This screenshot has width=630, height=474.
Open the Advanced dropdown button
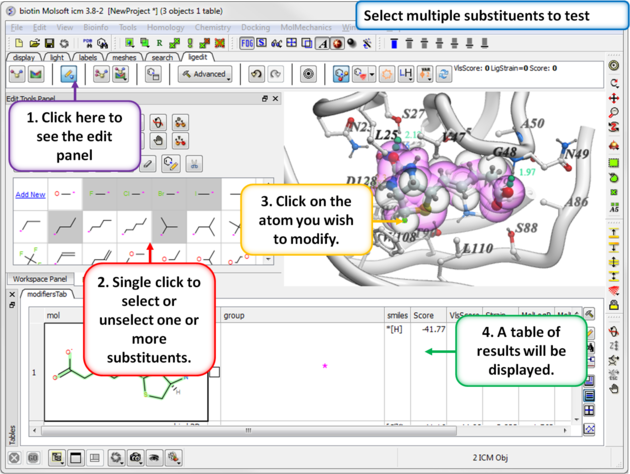[x=203, y=75]
